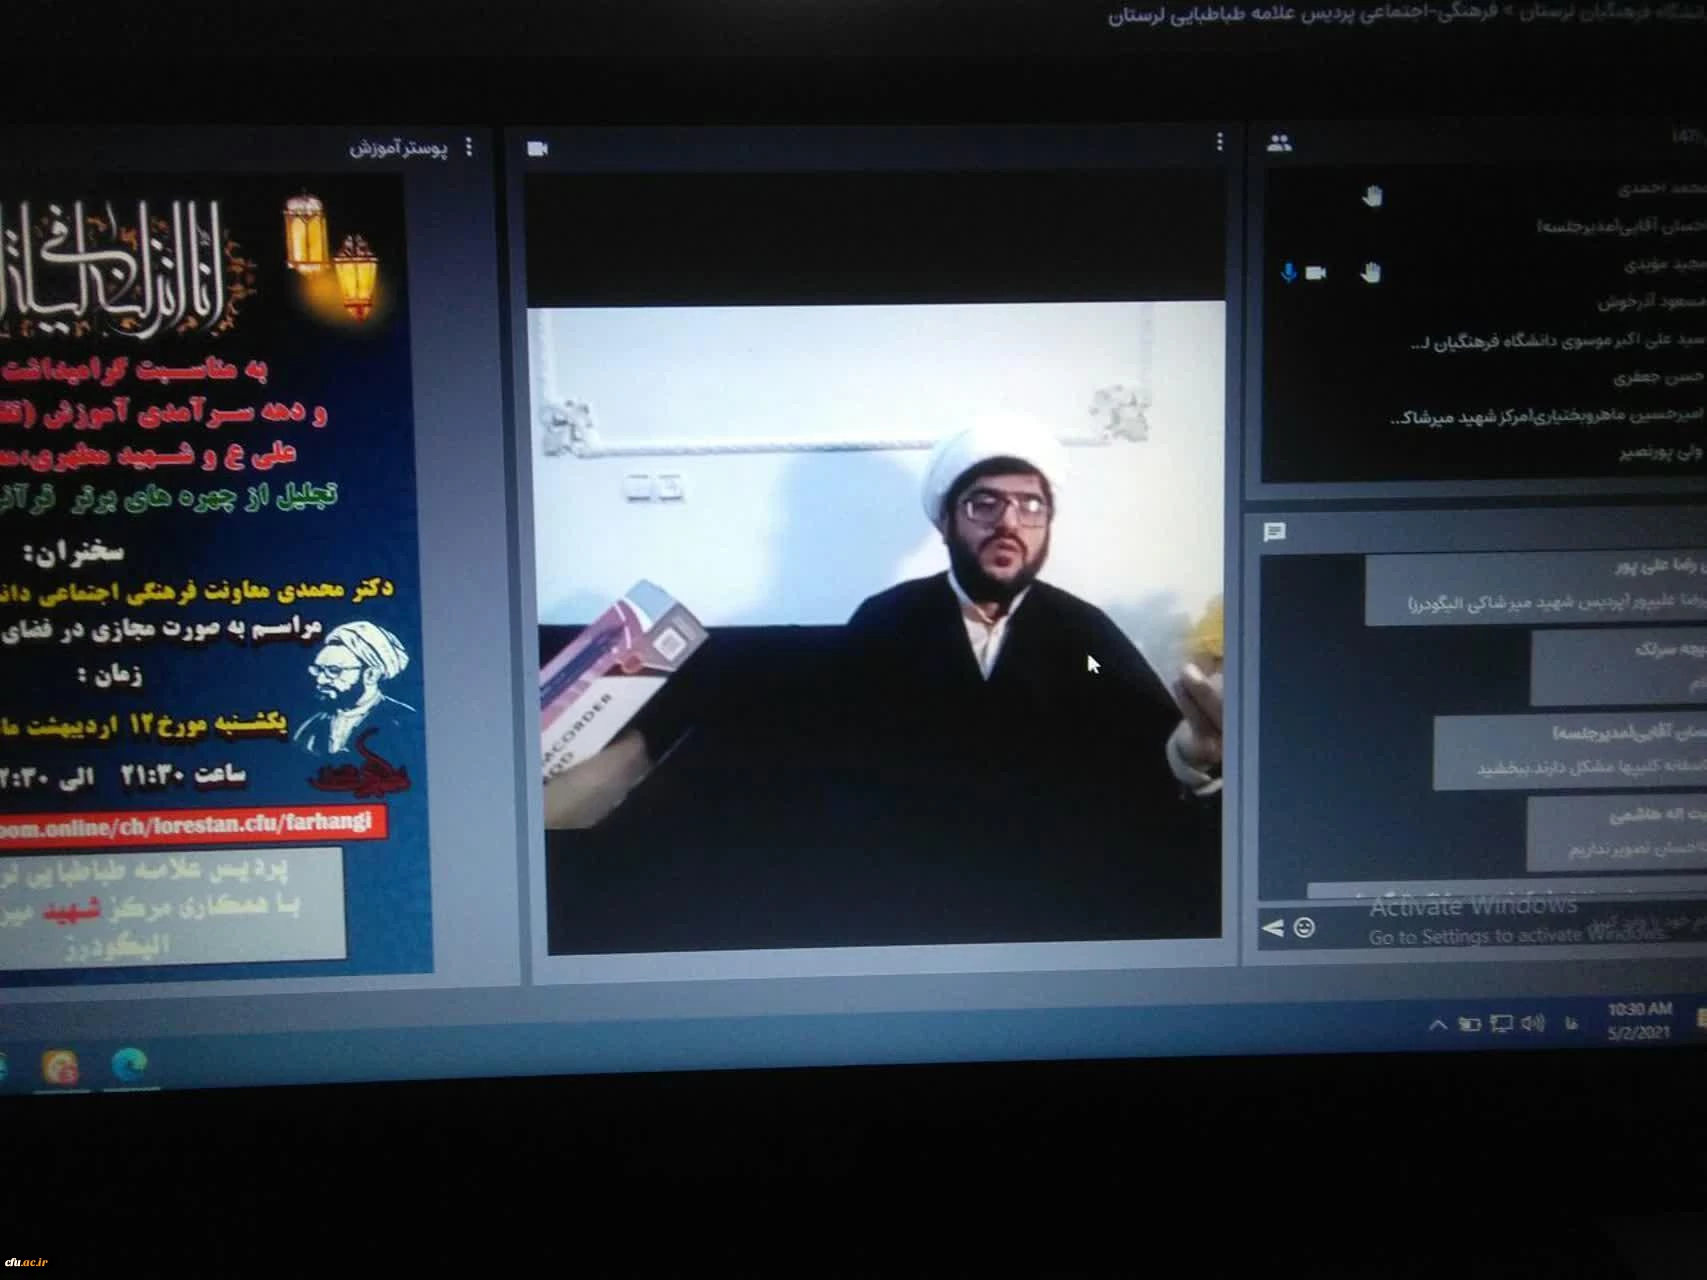Click the raised hand icon in top attendee row
Image resolution: width=1707 pixels, height=1280 pixels.
pos(1372,196)
